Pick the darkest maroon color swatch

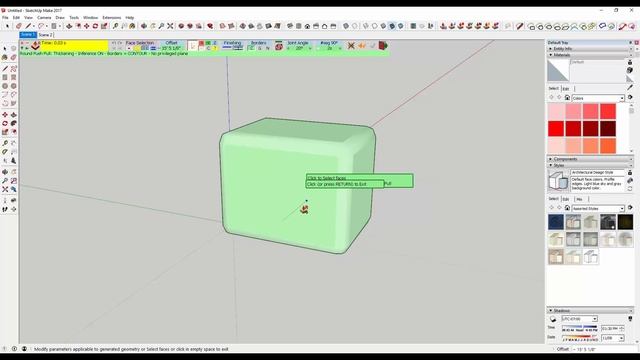608,129
